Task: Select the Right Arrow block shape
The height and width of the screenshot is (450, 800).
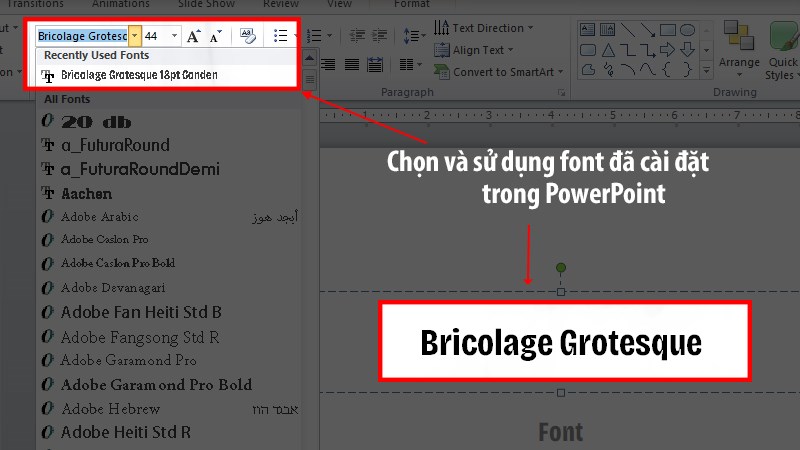Action: click(x=667, y=49)
